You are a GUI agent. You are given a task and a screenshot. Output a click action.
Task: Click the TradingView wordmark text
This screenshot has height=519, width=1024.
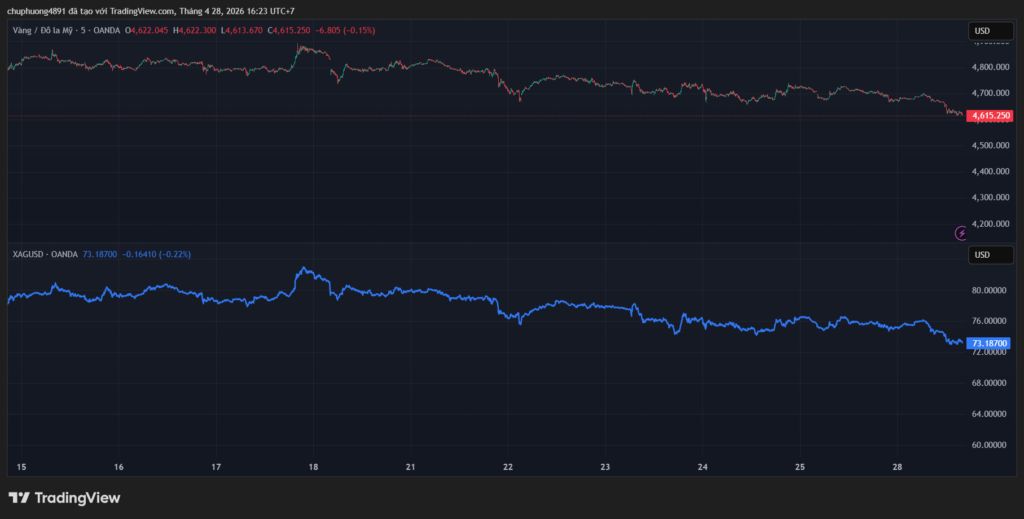pyautogui.click(x=77, y=497)
